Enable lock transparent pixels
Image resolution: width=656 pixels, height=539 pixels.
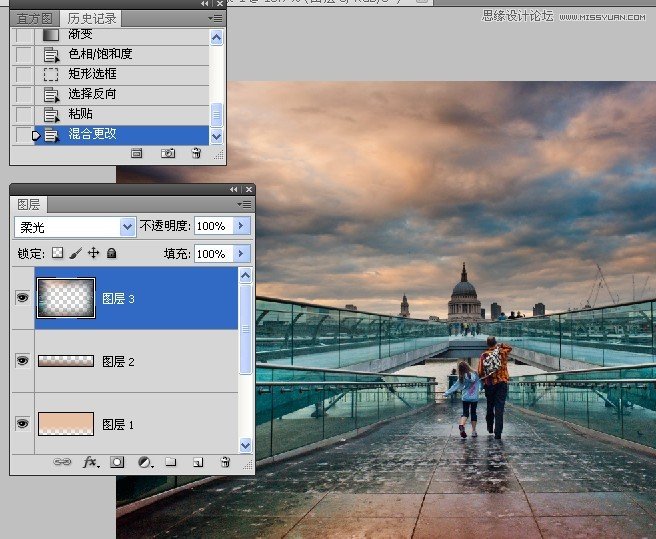tap(57, 254)
